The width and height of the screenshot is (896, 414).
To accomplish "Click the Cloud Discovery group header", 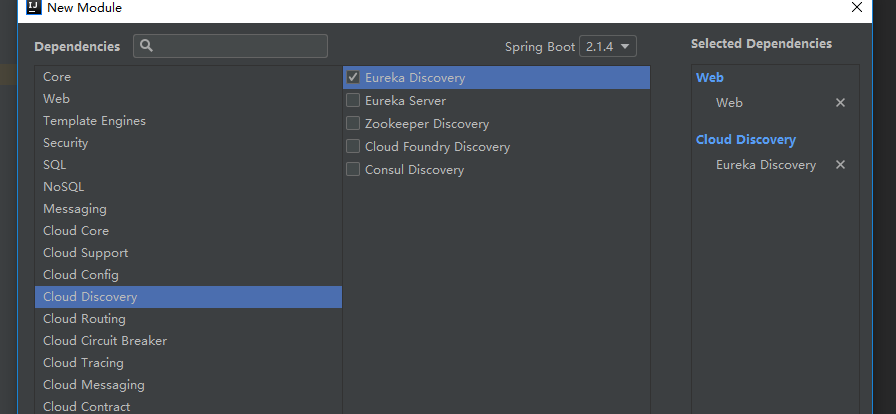I will (x=746, y=140).
